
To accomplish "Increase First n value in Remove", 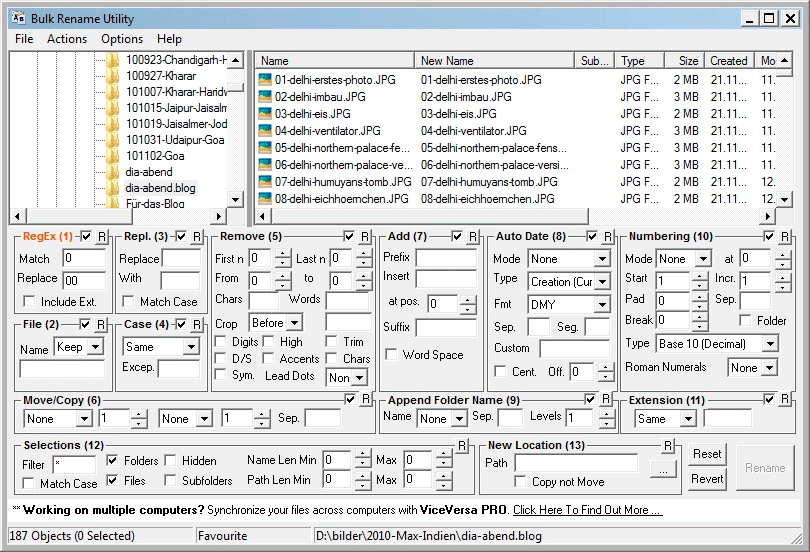I will (283, 254).
